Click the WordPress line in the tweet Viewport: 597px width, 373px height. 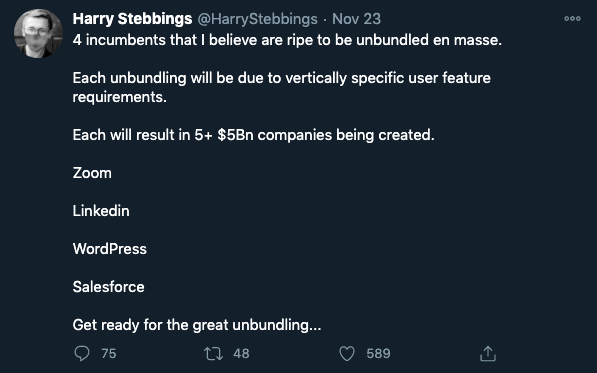[110, 249]
